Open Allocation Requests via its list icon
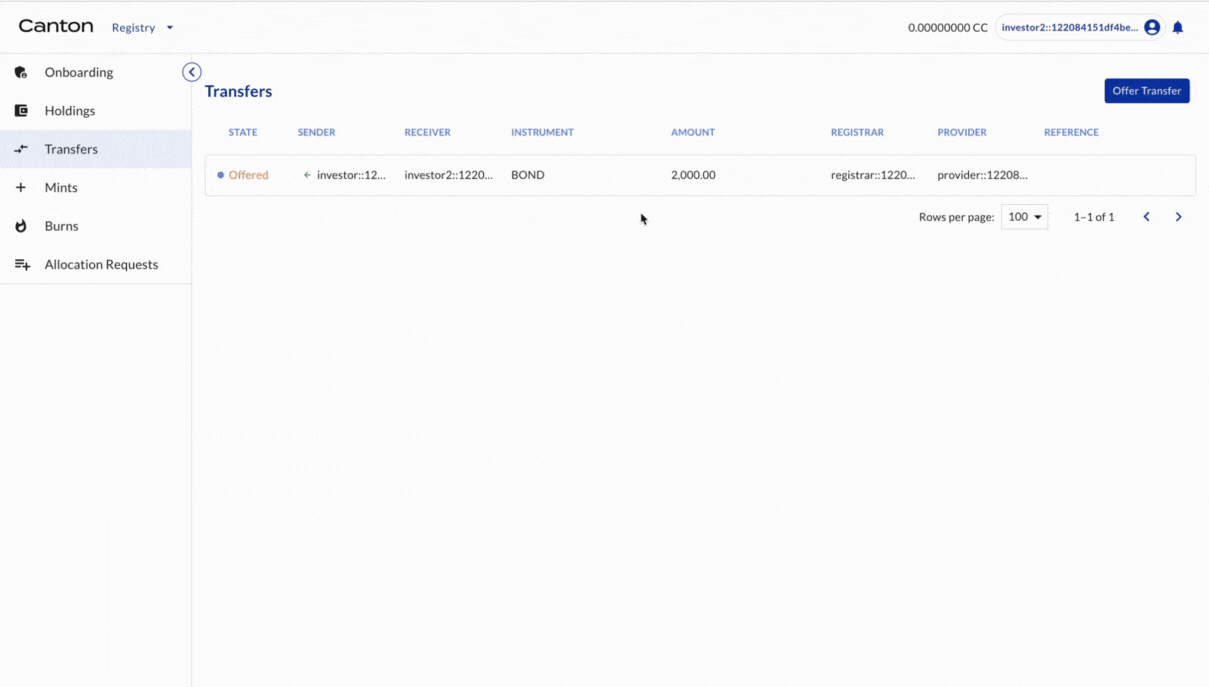This screenshot has width=1209, height=687. click(20, 264)
